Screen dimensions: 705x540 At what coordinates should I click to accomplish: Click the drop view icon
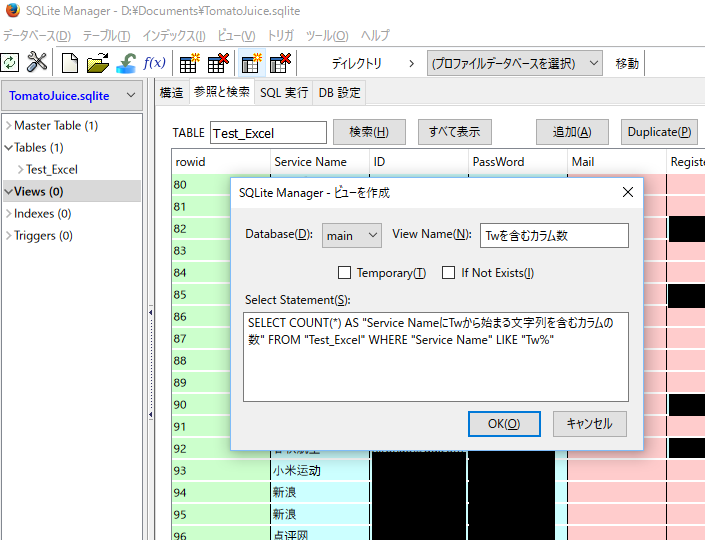(280, 63)
